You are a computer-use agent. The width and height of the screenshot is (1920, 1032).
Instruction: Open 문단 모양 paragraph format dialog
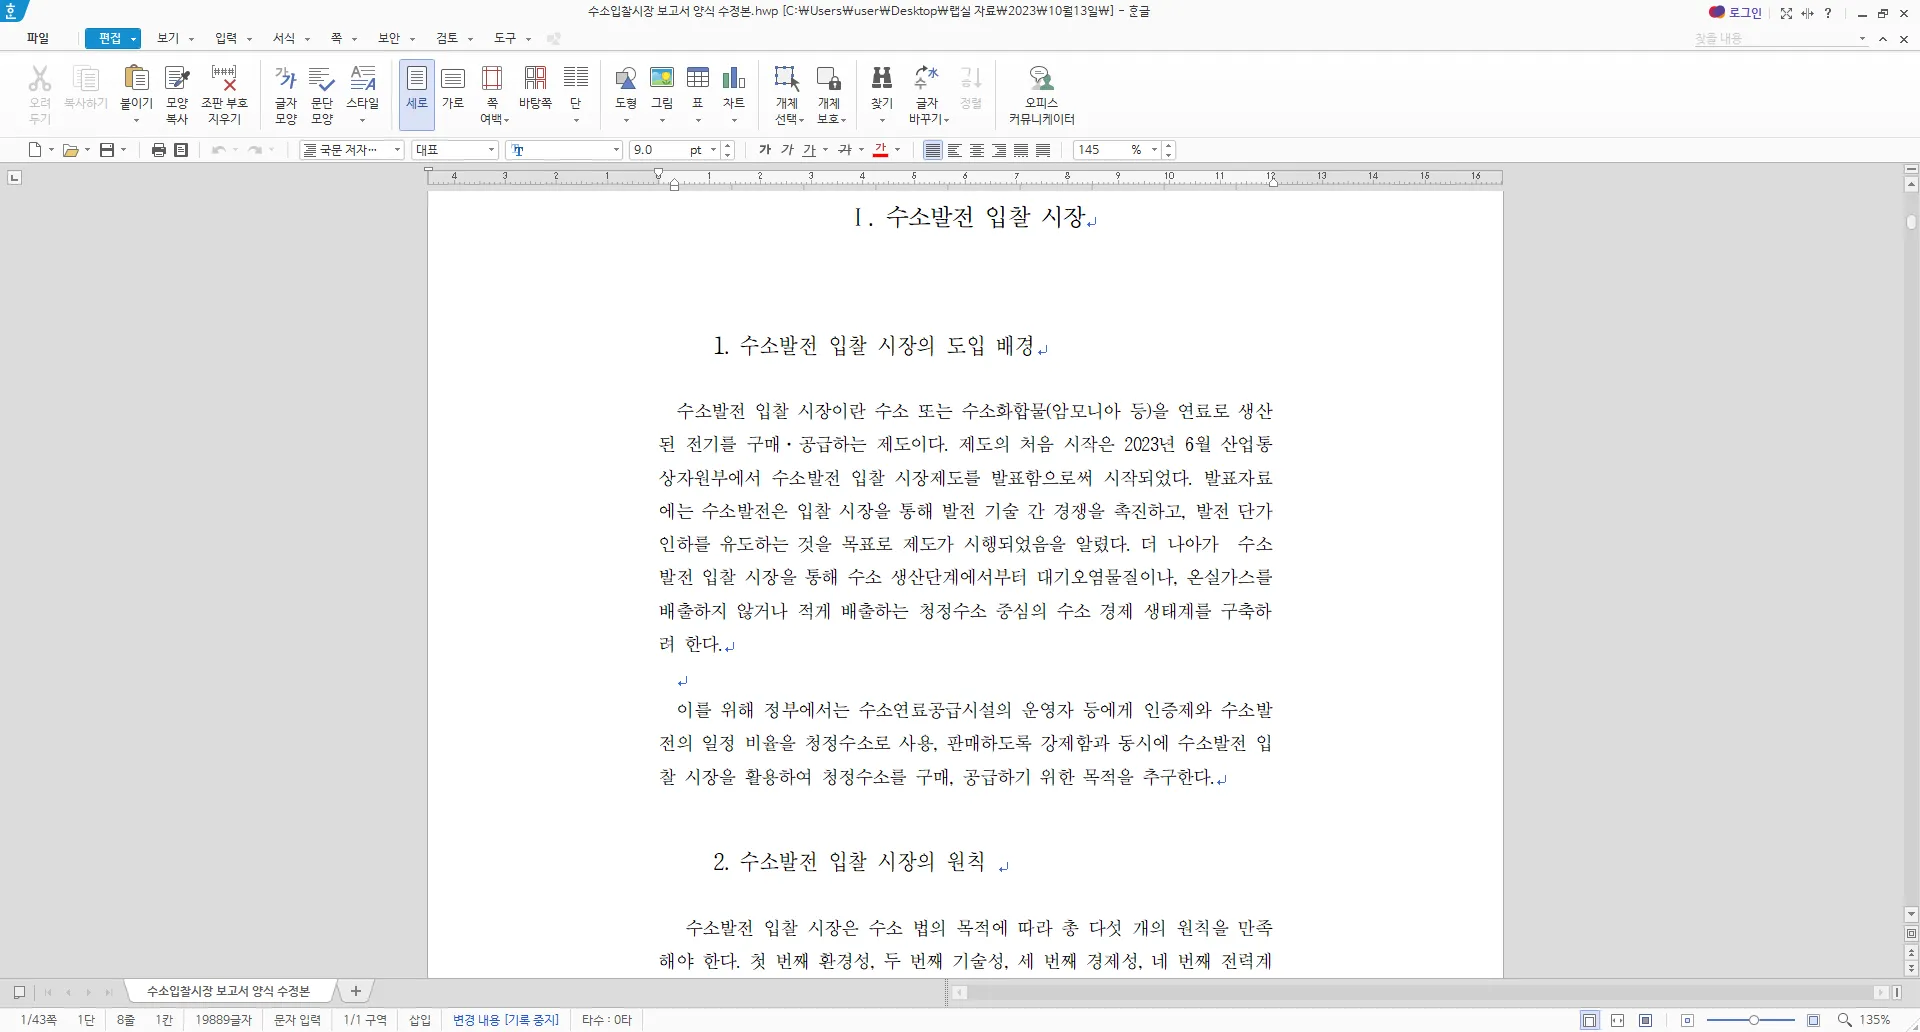tap(322, 95)
